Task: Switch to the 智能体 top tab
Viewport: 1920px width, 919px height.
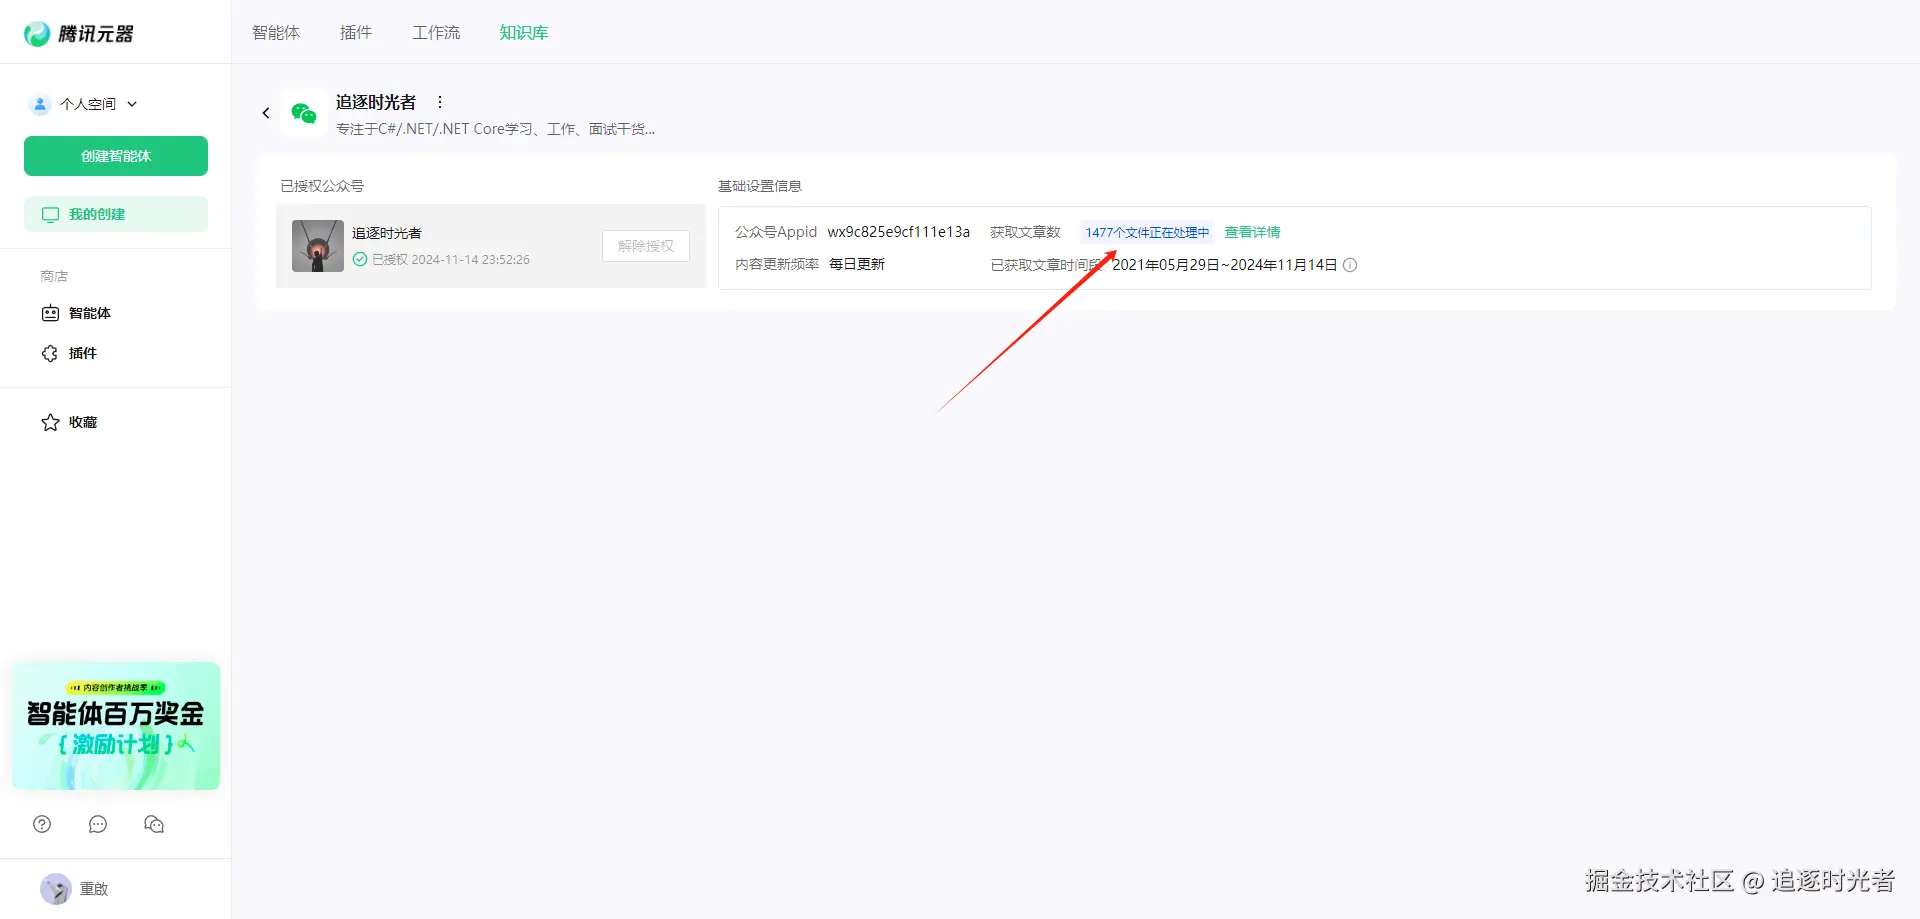Action: 276,33
